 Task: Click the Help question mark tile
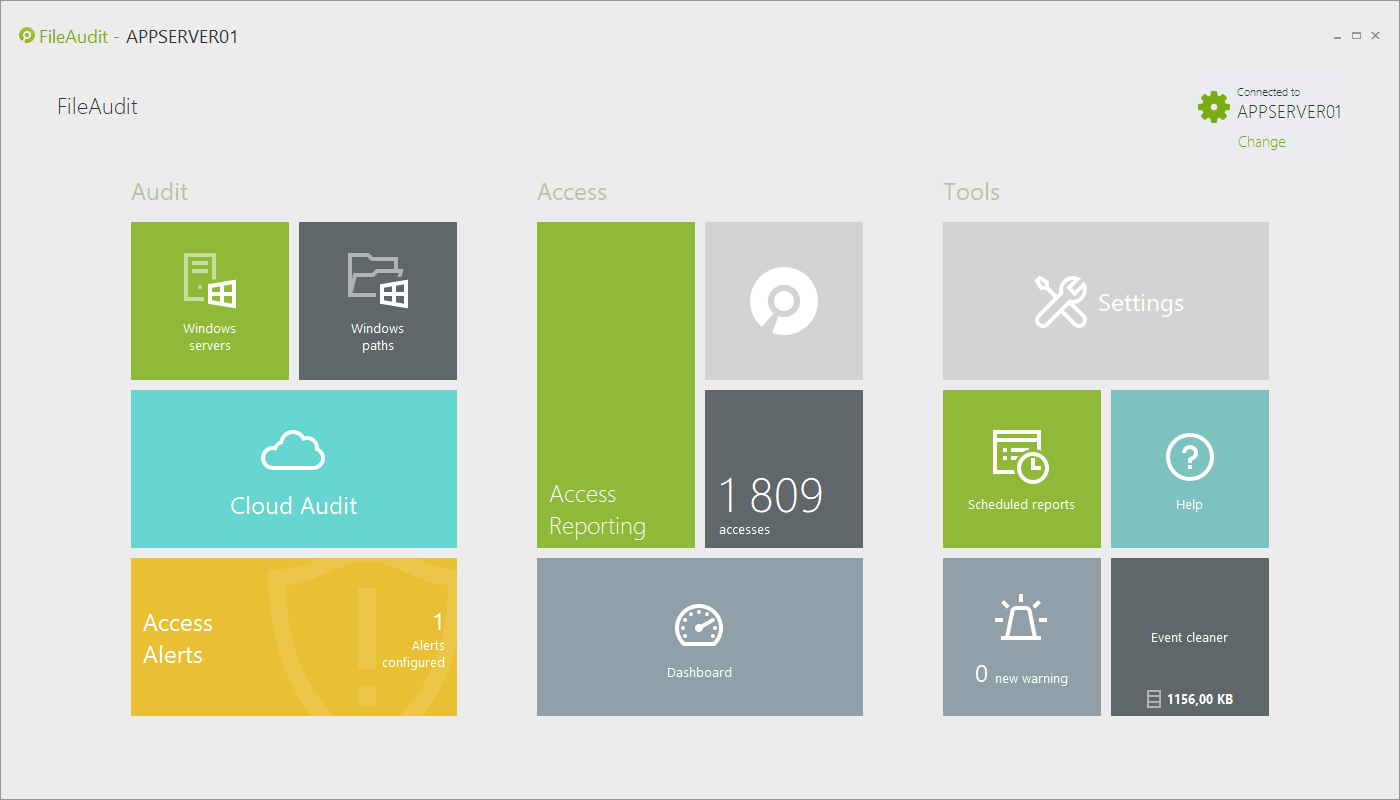[x=1189, y=469]
